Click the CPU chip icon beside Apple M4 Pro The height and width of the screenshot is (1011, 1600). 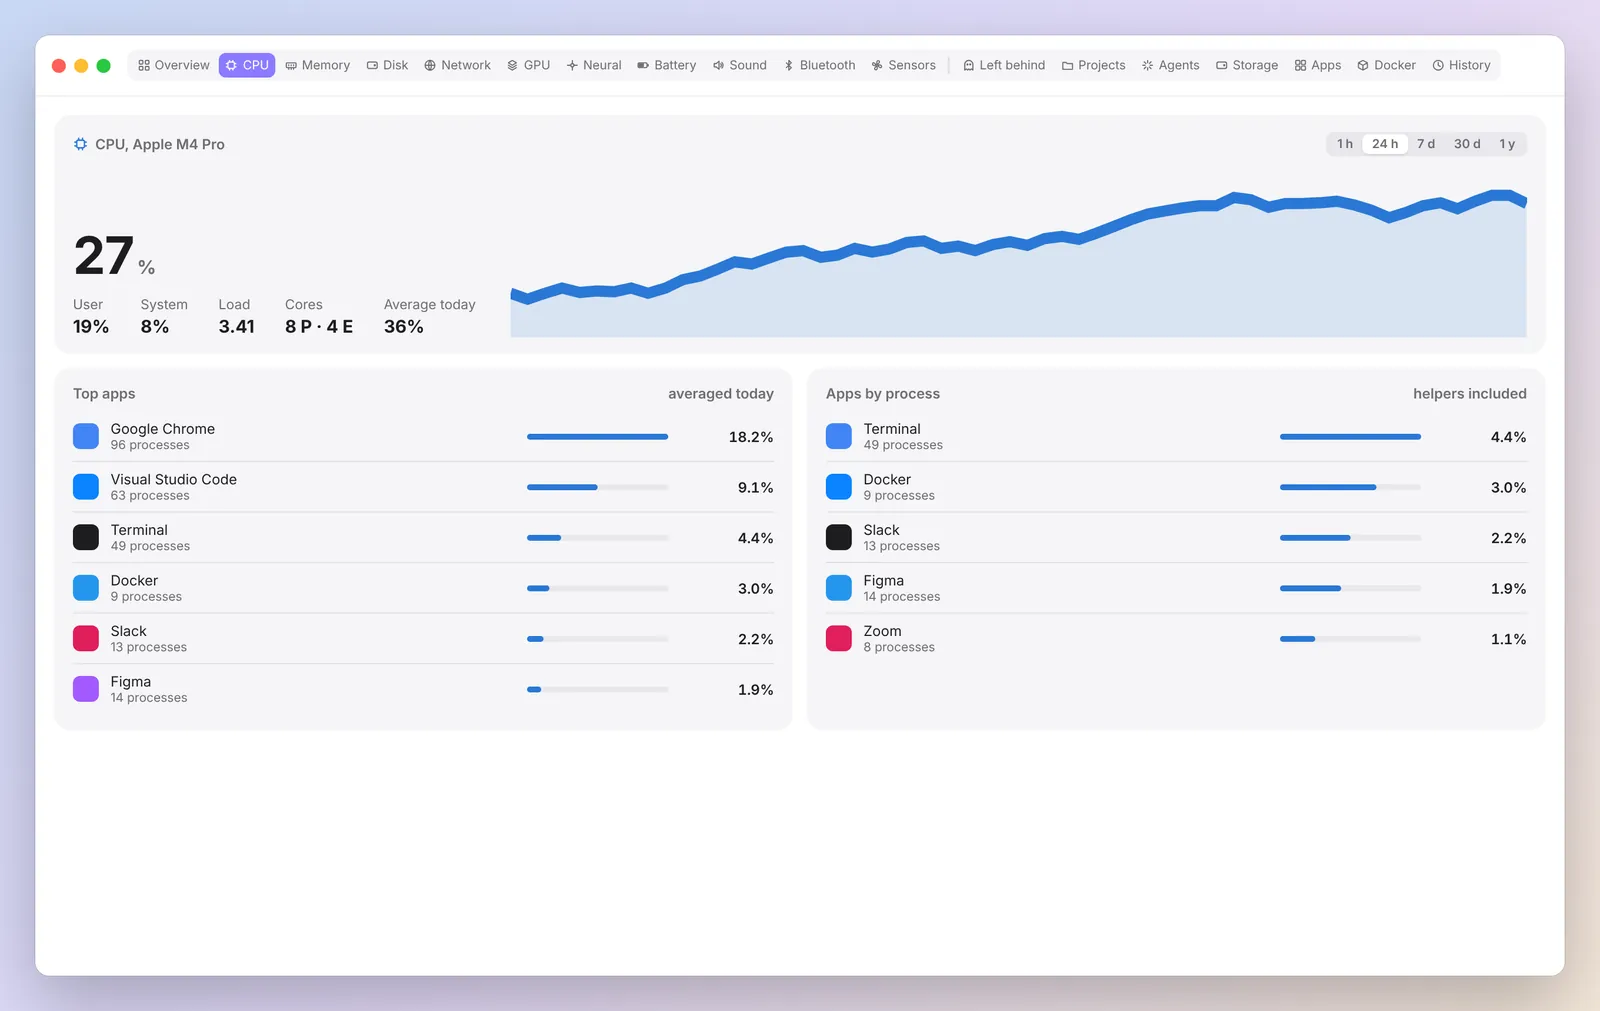pos(80,144)
